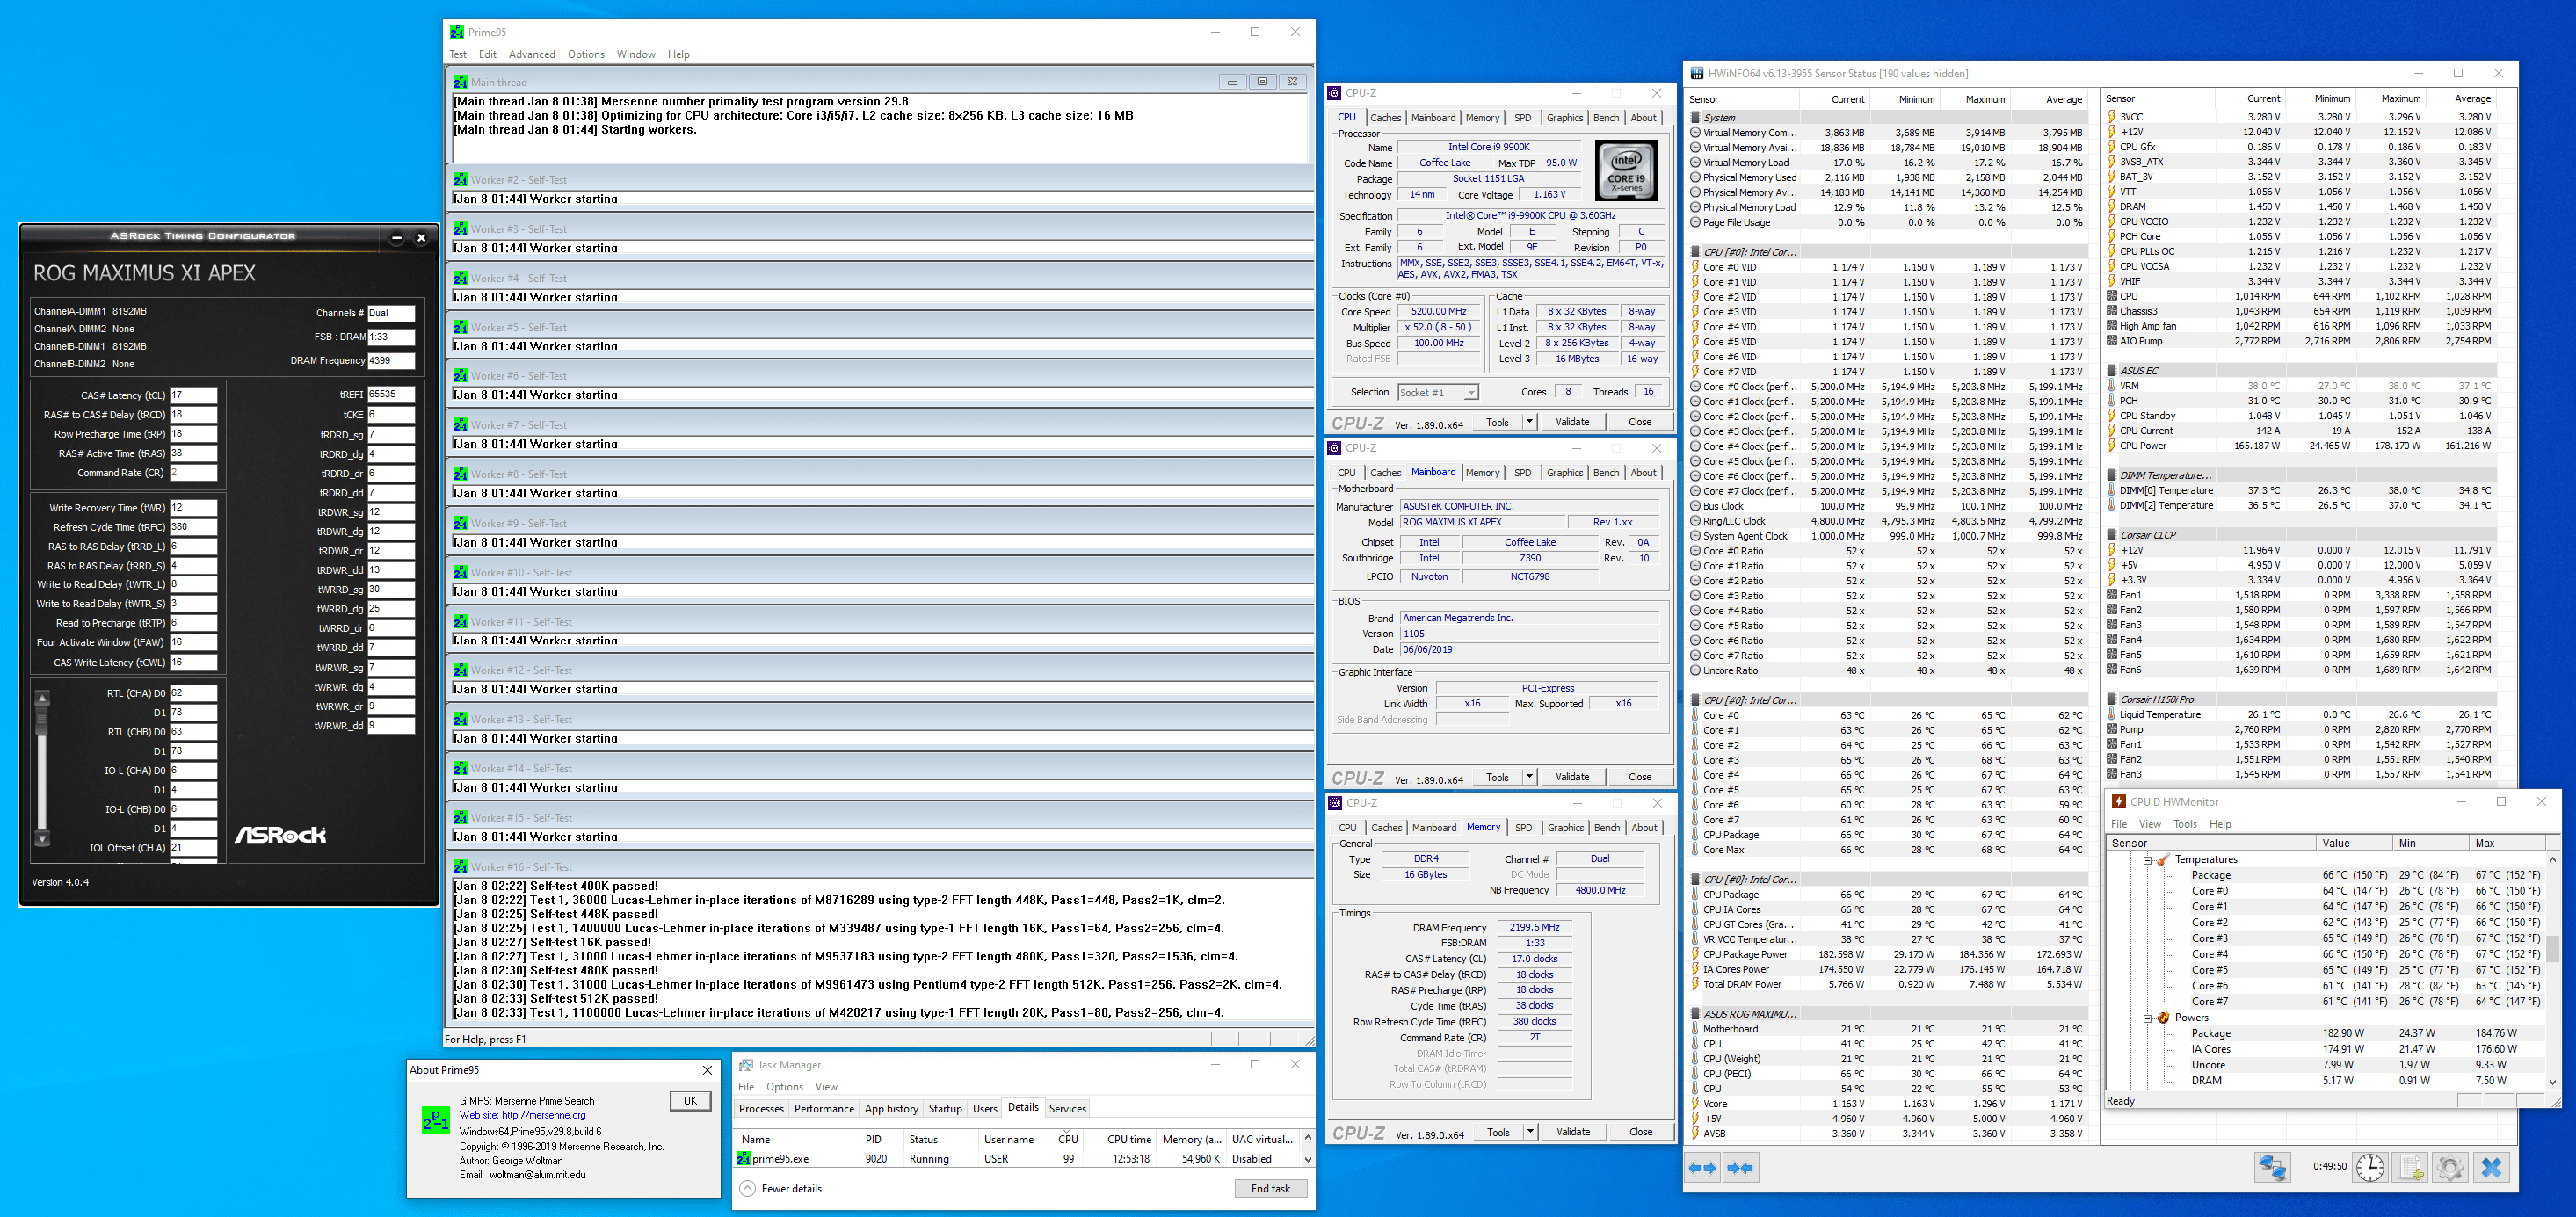The image size is (2576, 1217).
Task: Open HWiNFO settings gear icon
Action: [2450, 1168]
